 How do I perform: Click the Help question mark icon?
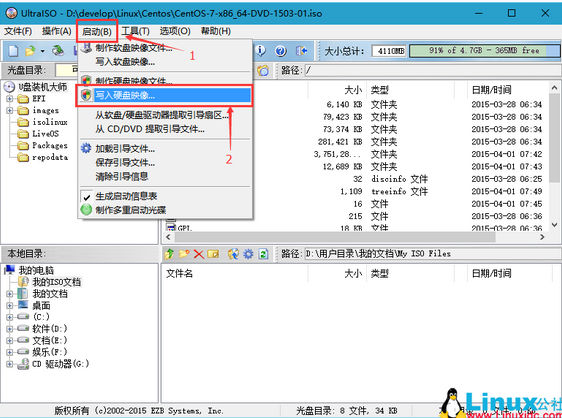[281, 51]
